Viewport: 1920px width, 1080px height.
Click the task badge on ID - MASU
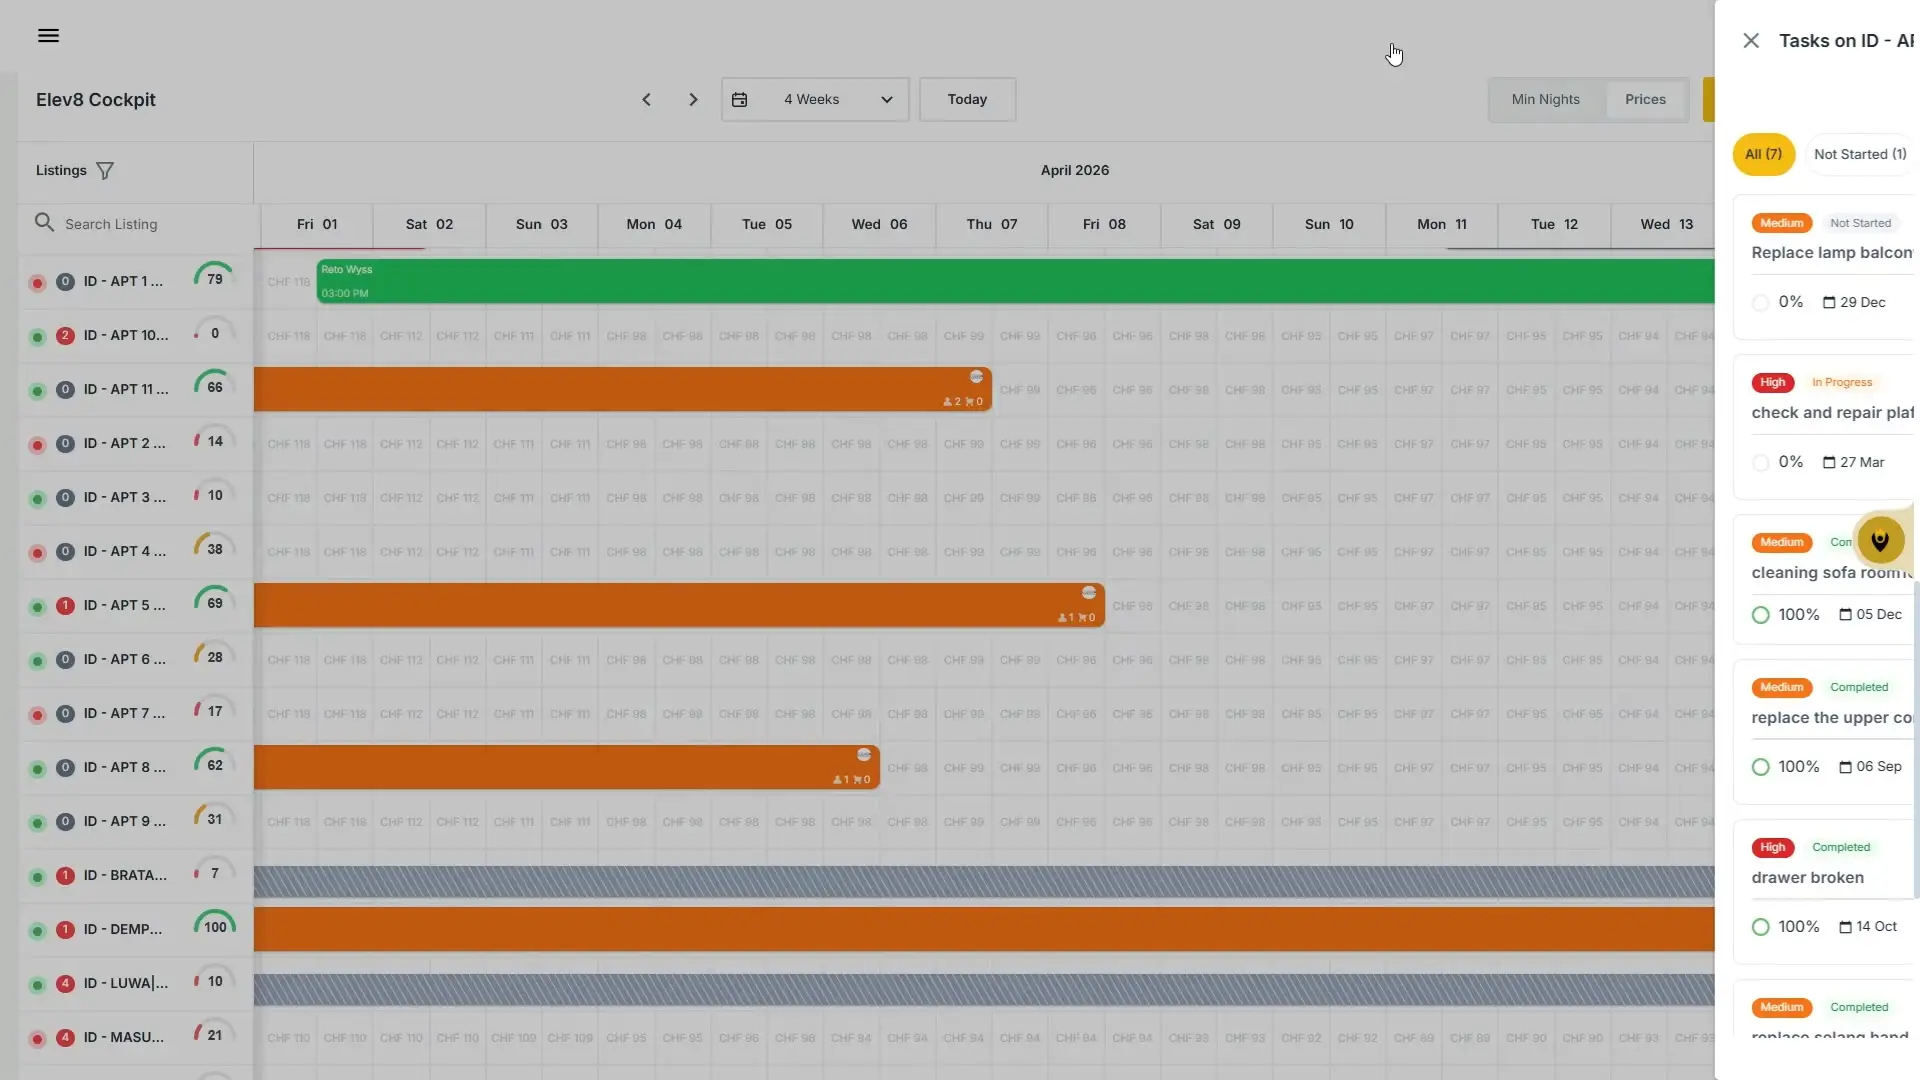click(x=65, y=1038)
